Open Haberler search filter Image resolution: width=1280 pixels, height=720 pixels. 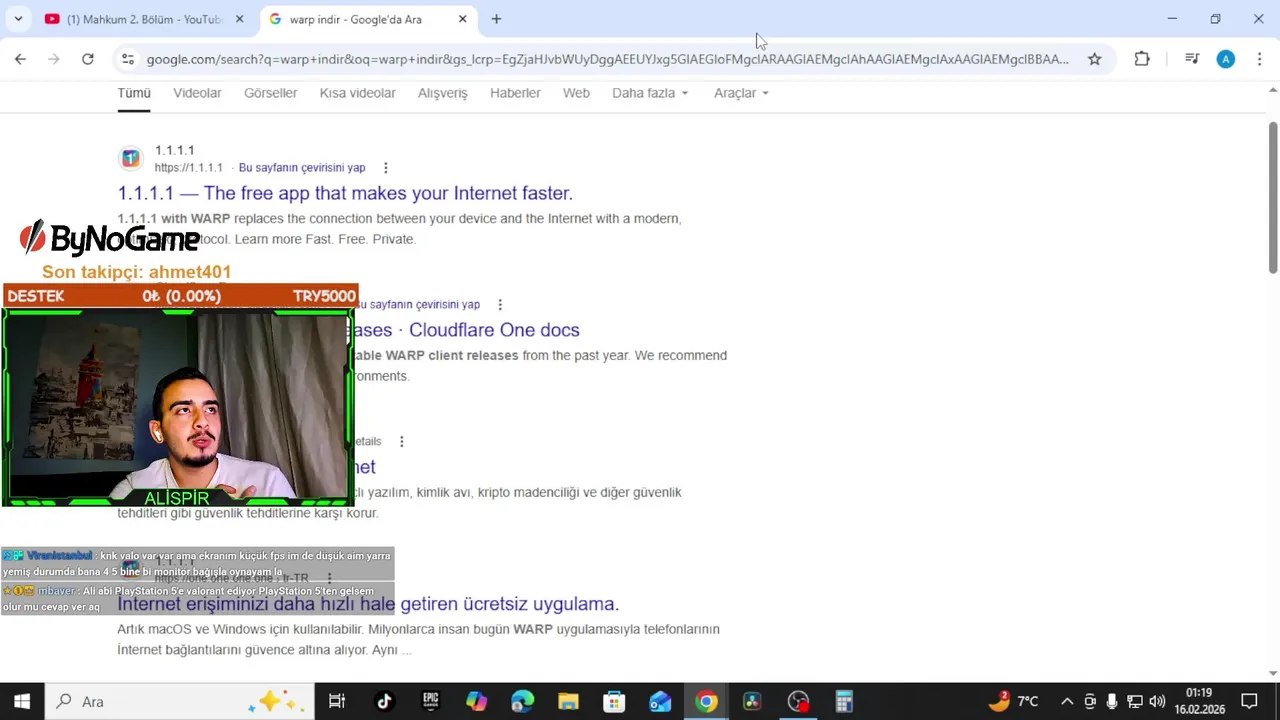(x=515, y=93)
